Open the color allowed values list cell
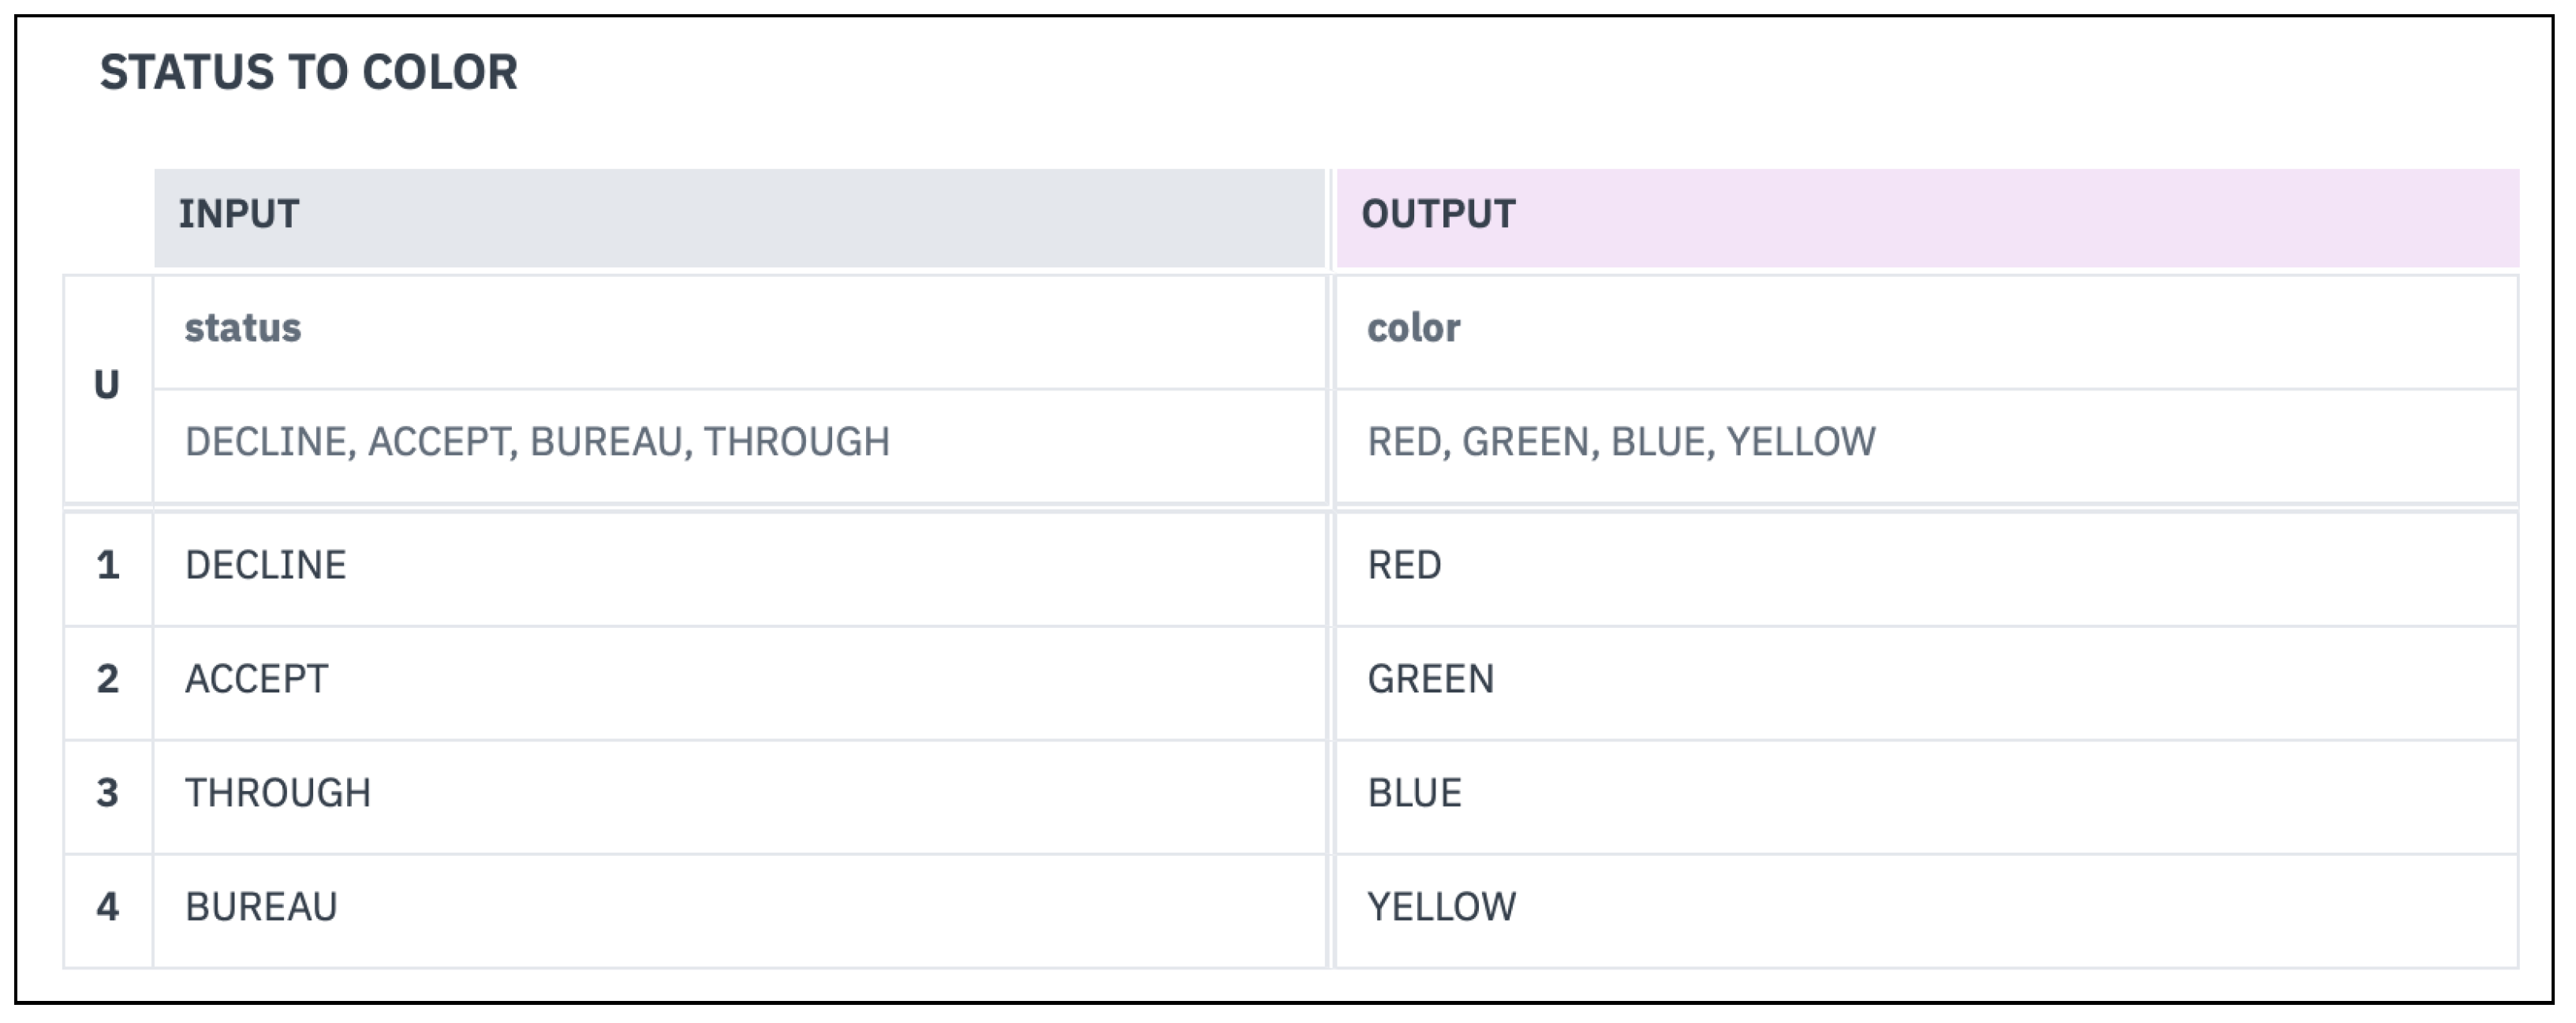 pos(1926,443)
